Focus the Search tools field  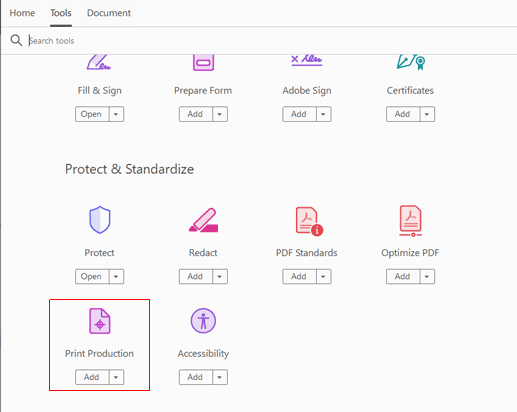pyautogui.click(x=267, y=41)
